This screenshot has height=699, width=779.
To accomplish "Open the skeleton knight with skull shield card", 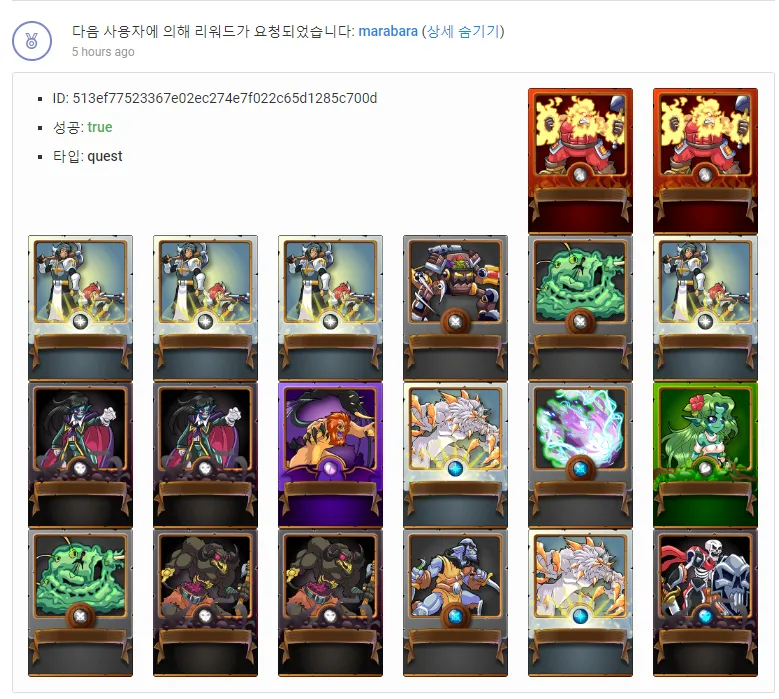I will [705, 603].
